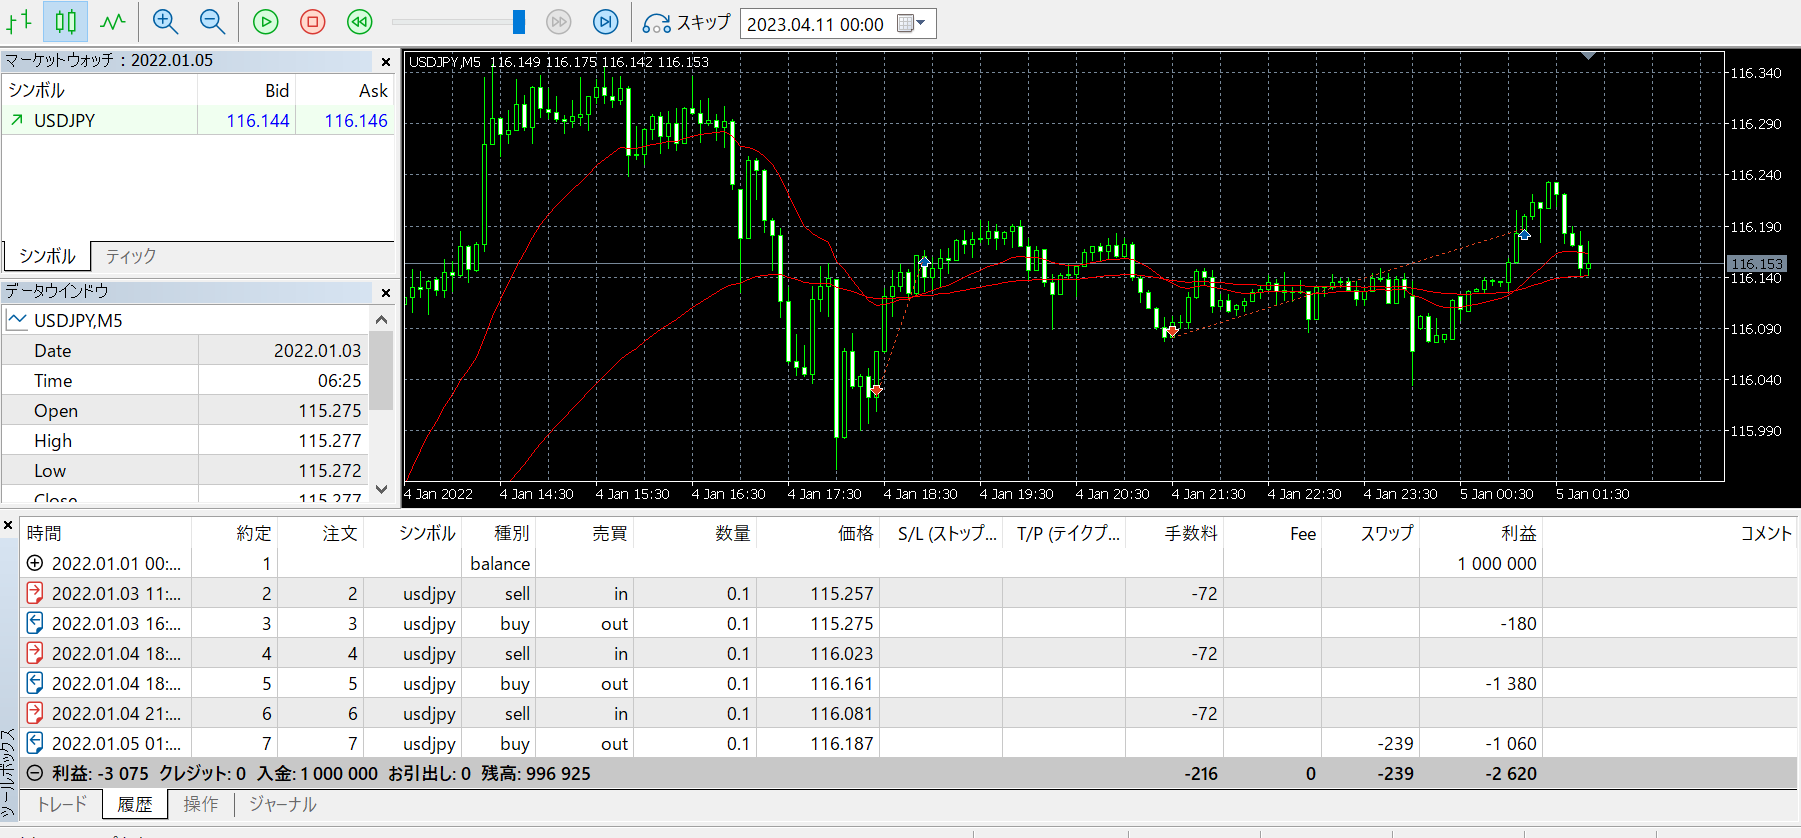Screen dimensions: 1801x838
Task: Select line chart mode
Action: 112,21
